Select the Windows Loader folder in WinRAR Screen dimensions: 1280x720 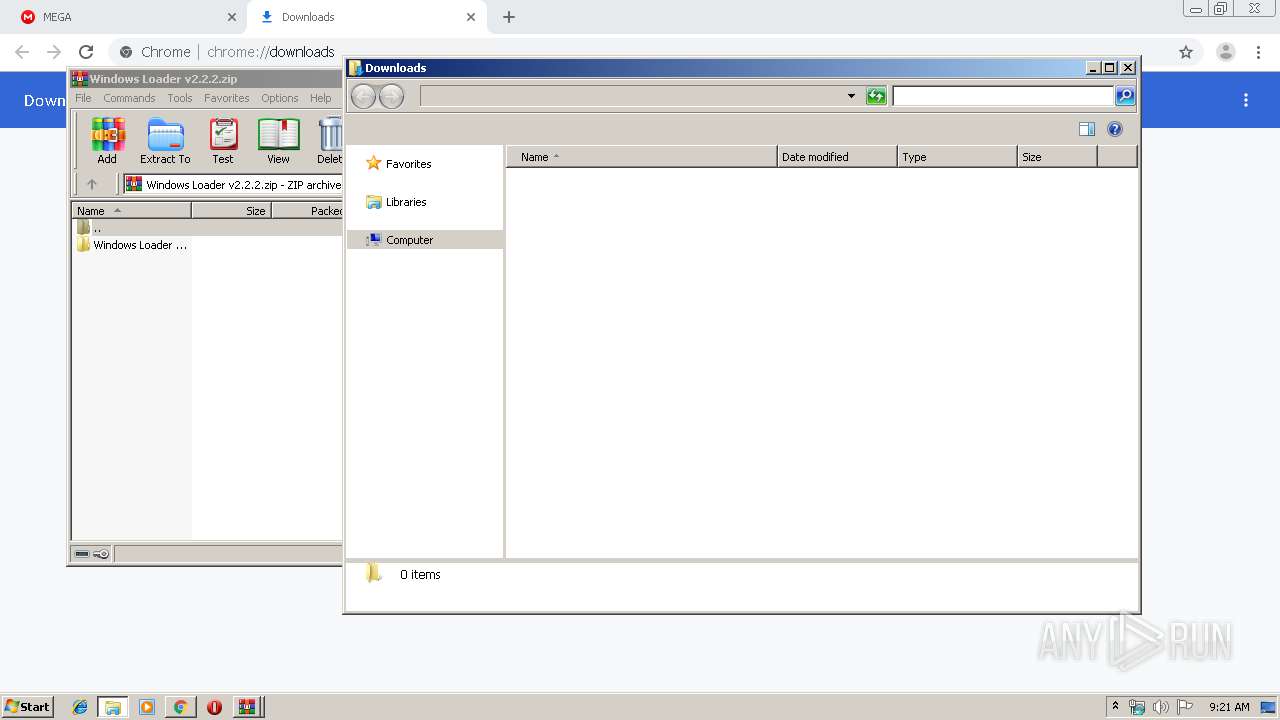click(x=132, y=245)
